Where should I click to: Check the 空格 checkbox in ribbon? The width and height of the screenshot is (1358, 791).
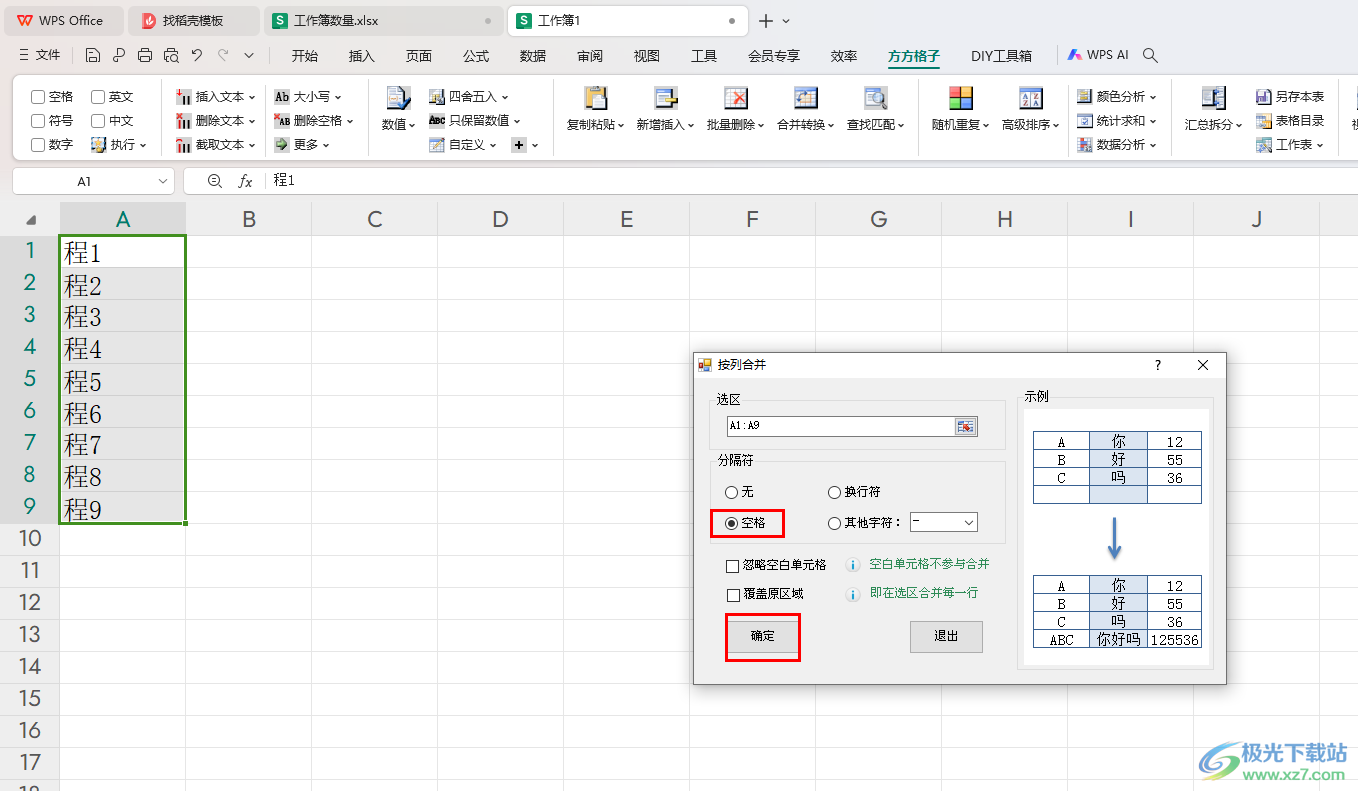tap(38, 97)
